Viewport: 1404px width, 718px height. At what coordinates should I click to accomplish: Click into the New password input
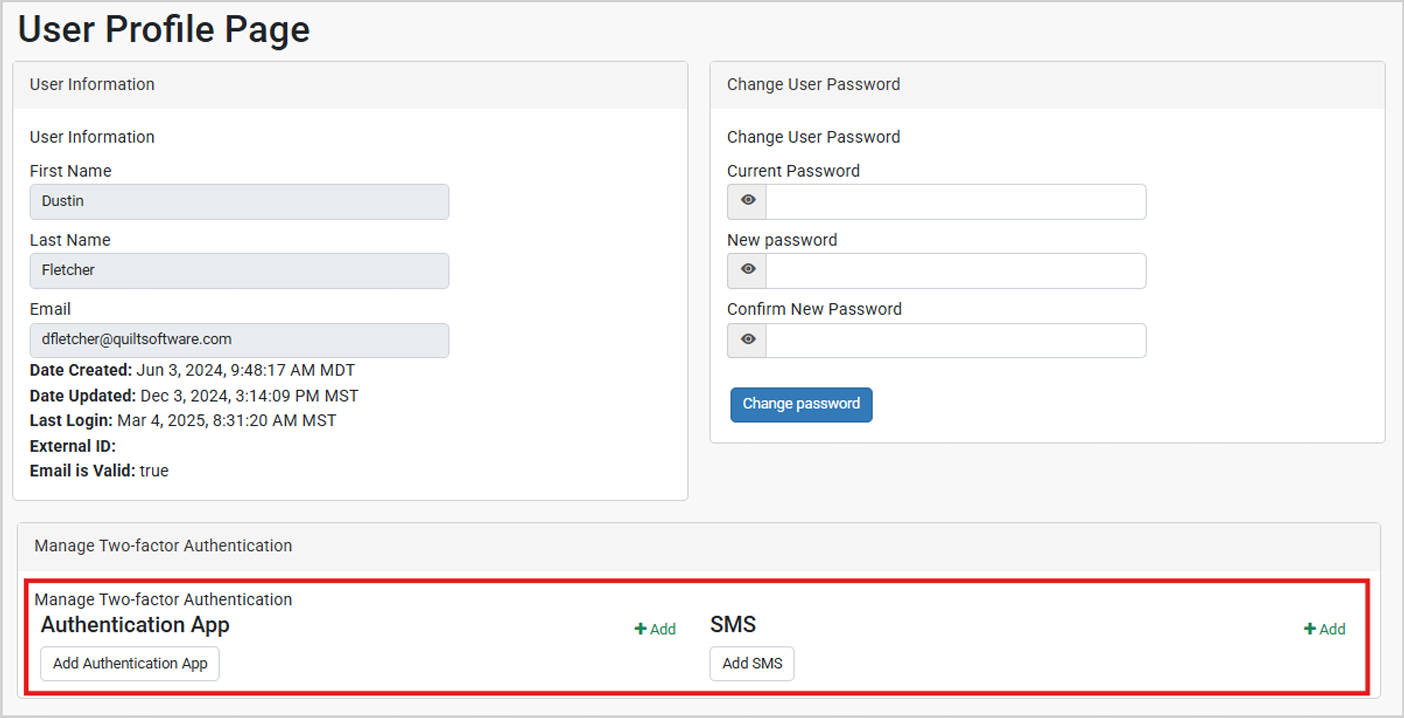coord(955,270)
